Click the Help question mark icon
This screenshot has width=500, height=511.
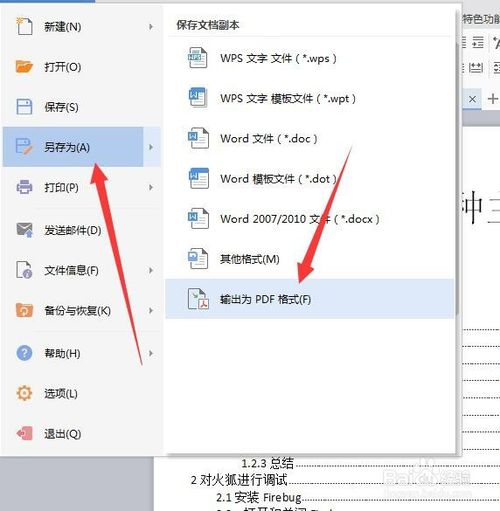24,353
